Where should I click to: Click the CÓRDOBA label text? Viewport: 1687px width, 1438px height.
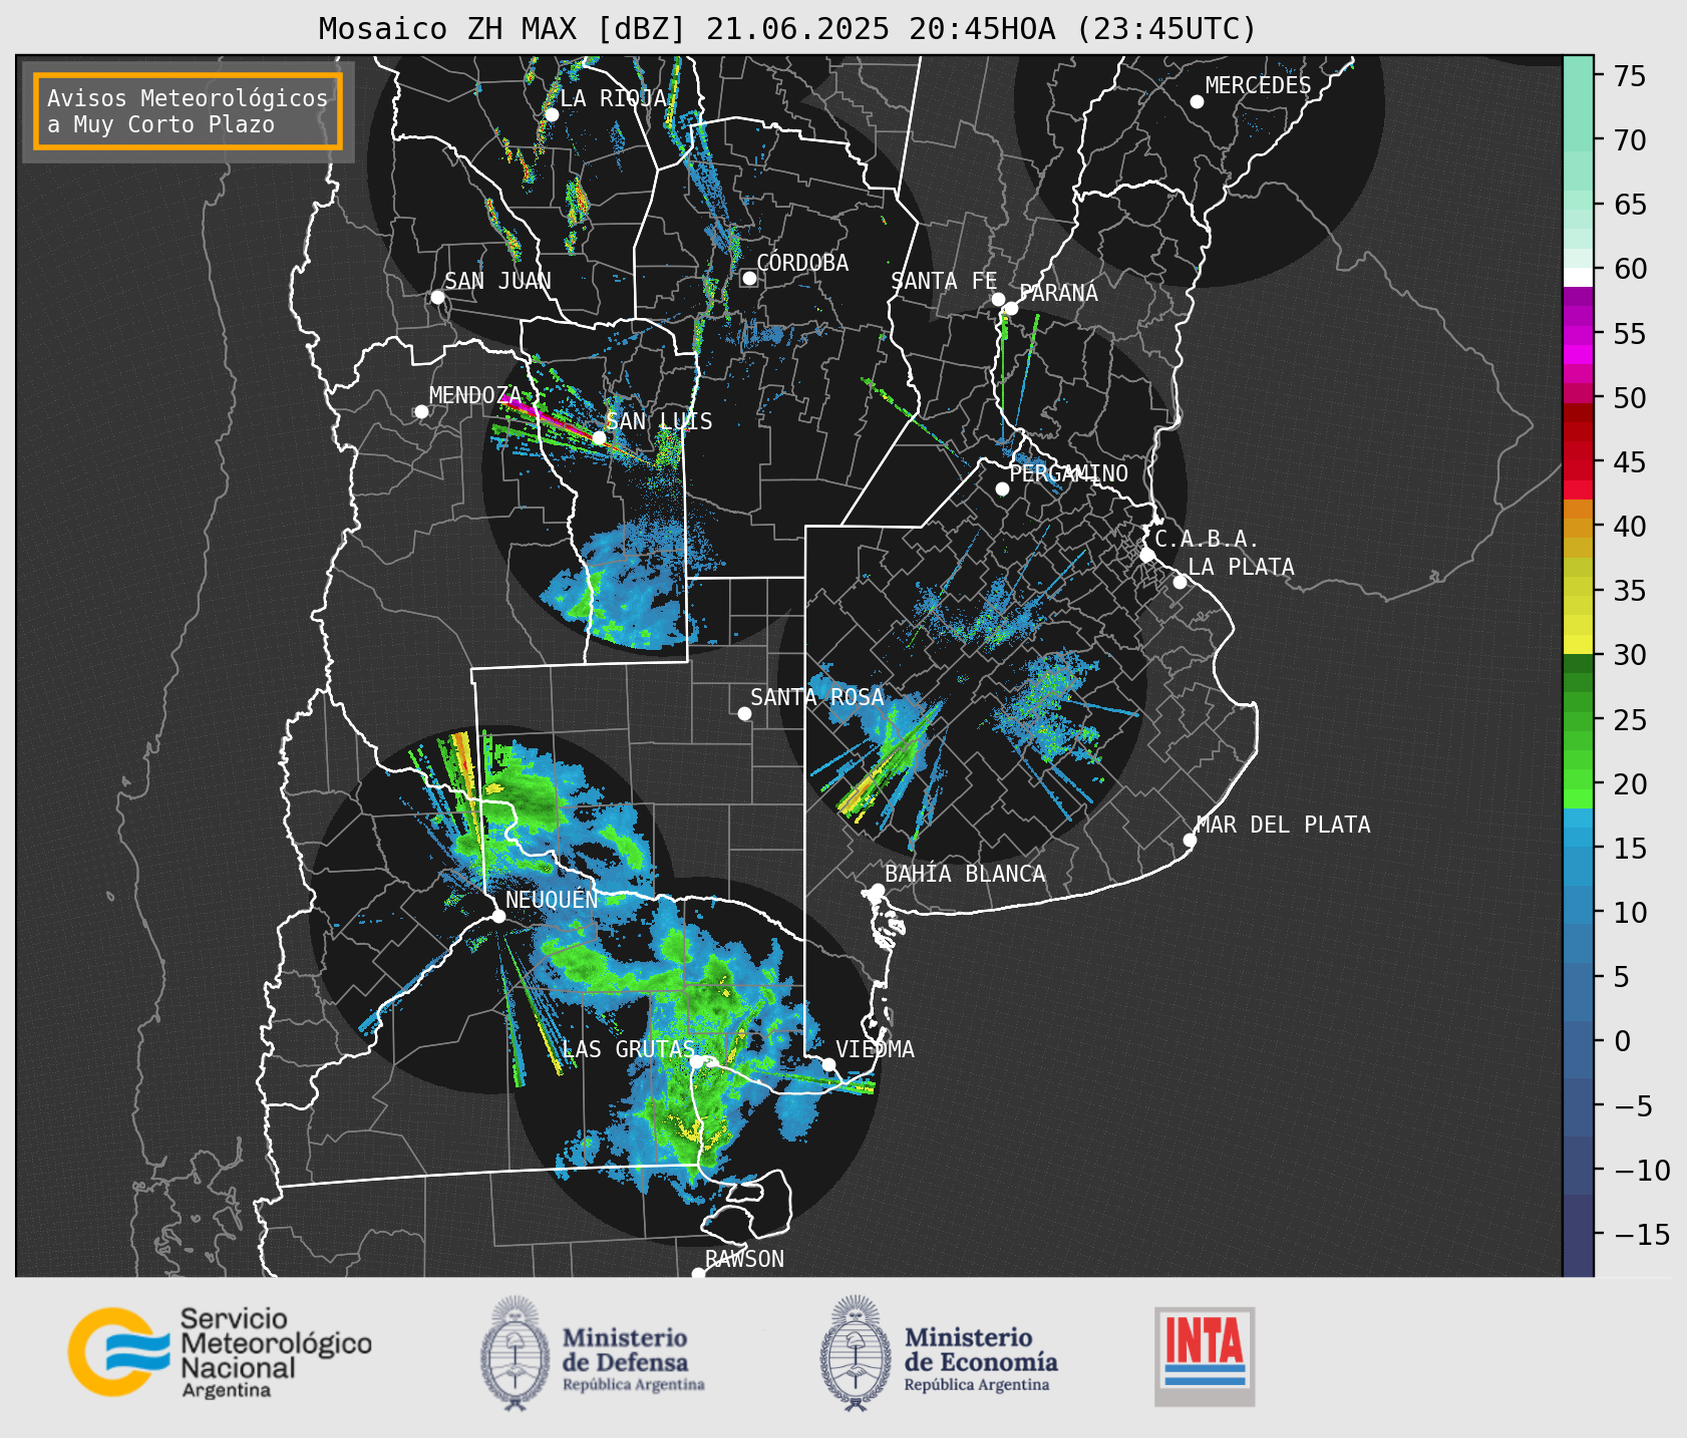(802, 263)
